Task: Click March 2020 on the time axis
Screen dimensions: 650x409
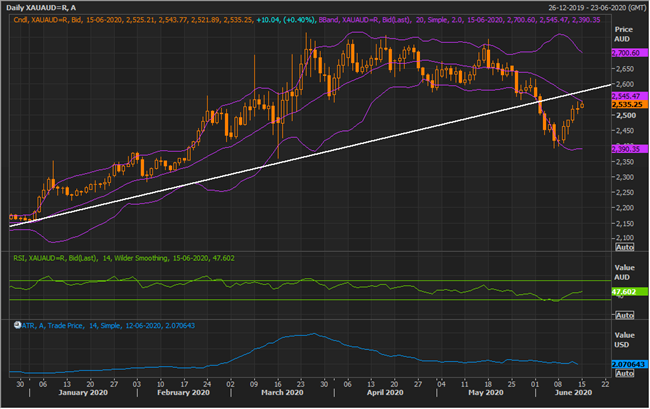Action: point(282,392)
